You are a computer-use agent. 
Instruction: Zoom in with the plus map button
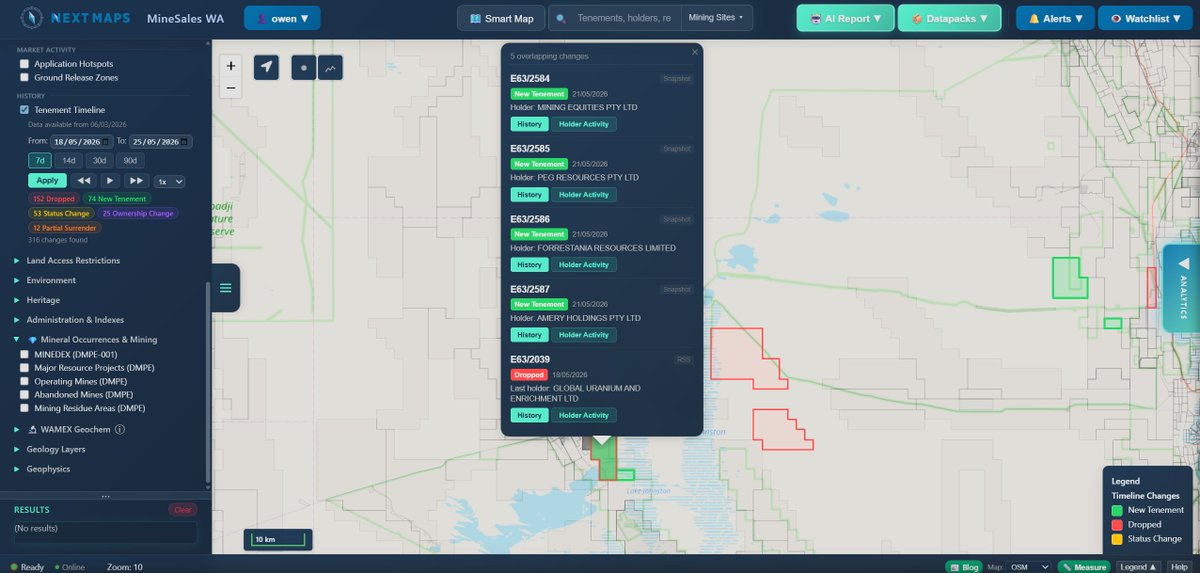point(231,66)
